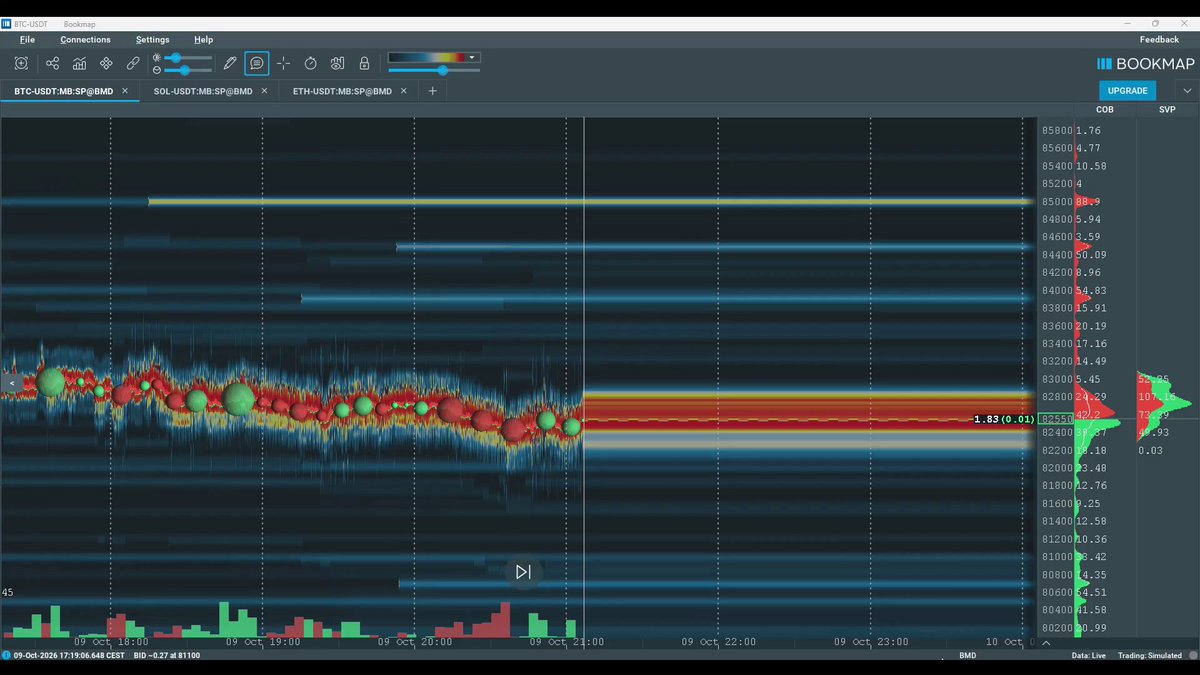Close the ETH-USDT:MB:SP@BMD tab
This screenshot has width=1200, height=675.
404,91
